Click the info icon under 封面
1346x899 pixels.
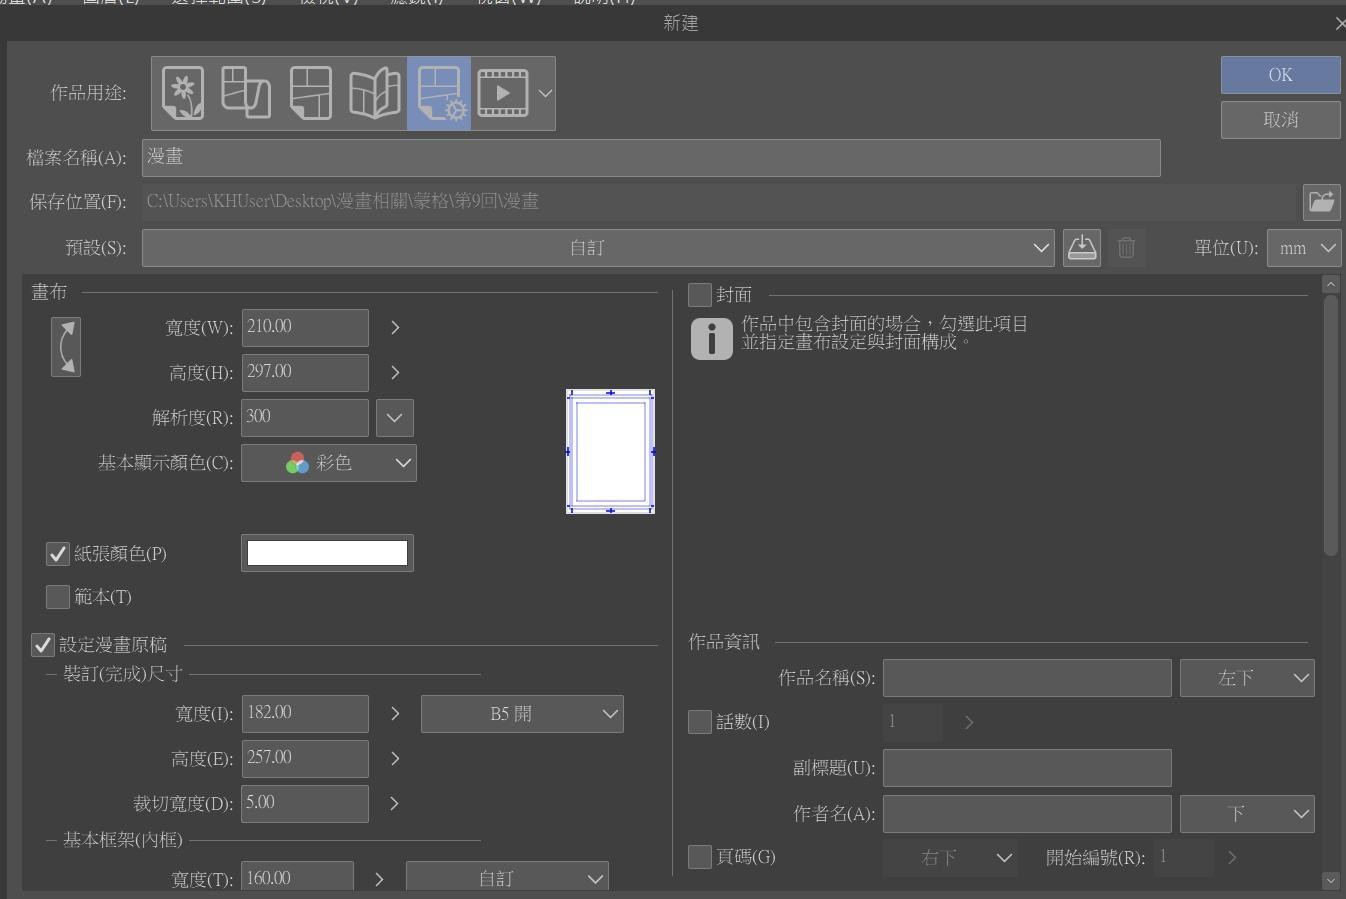712,339
